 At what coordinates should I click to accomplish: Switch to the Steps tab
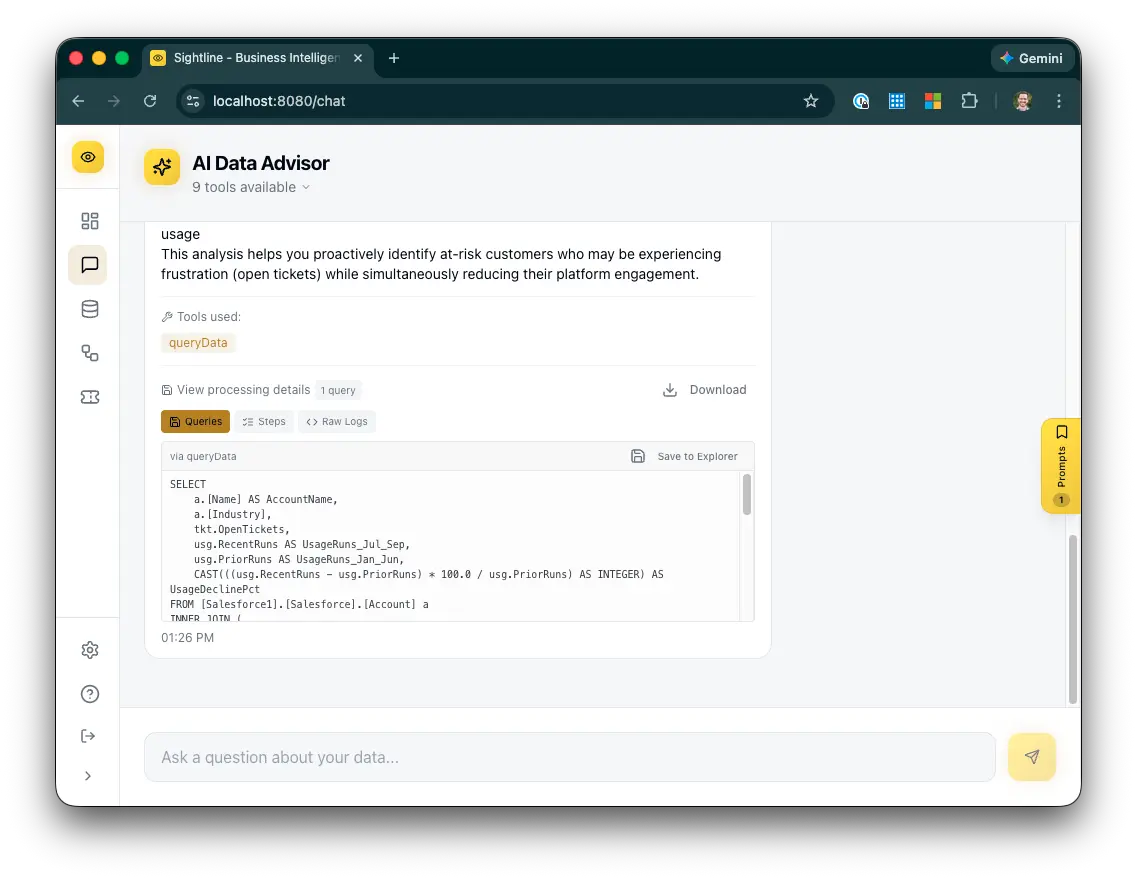(x=264, y=422)
